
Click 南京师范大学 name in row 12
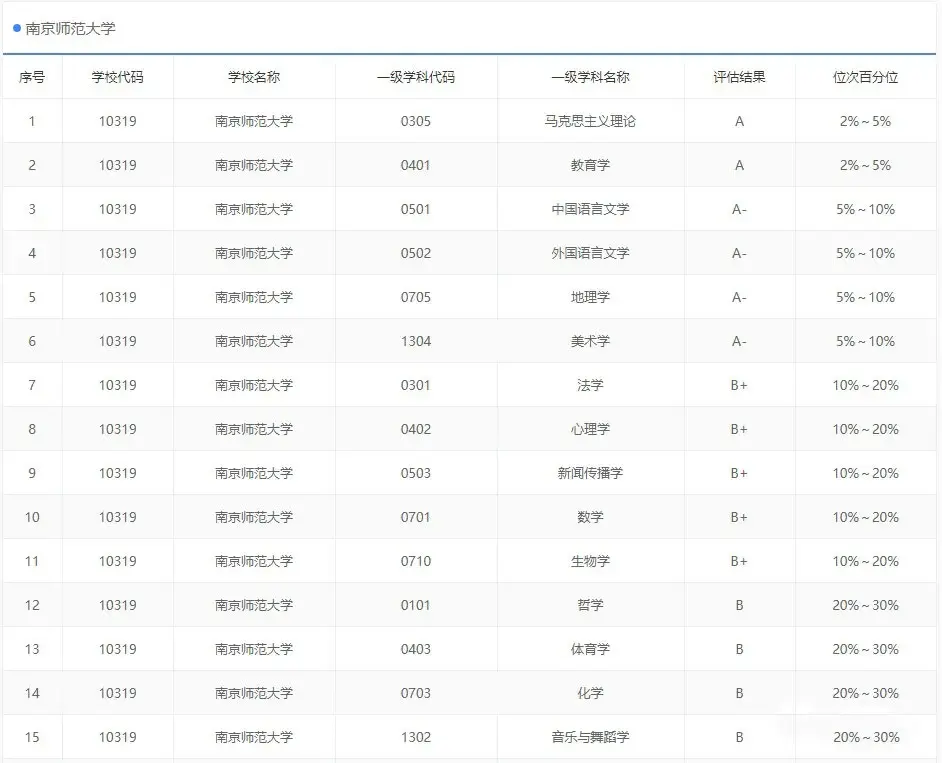pyautogui.click(x=254, y=605)
